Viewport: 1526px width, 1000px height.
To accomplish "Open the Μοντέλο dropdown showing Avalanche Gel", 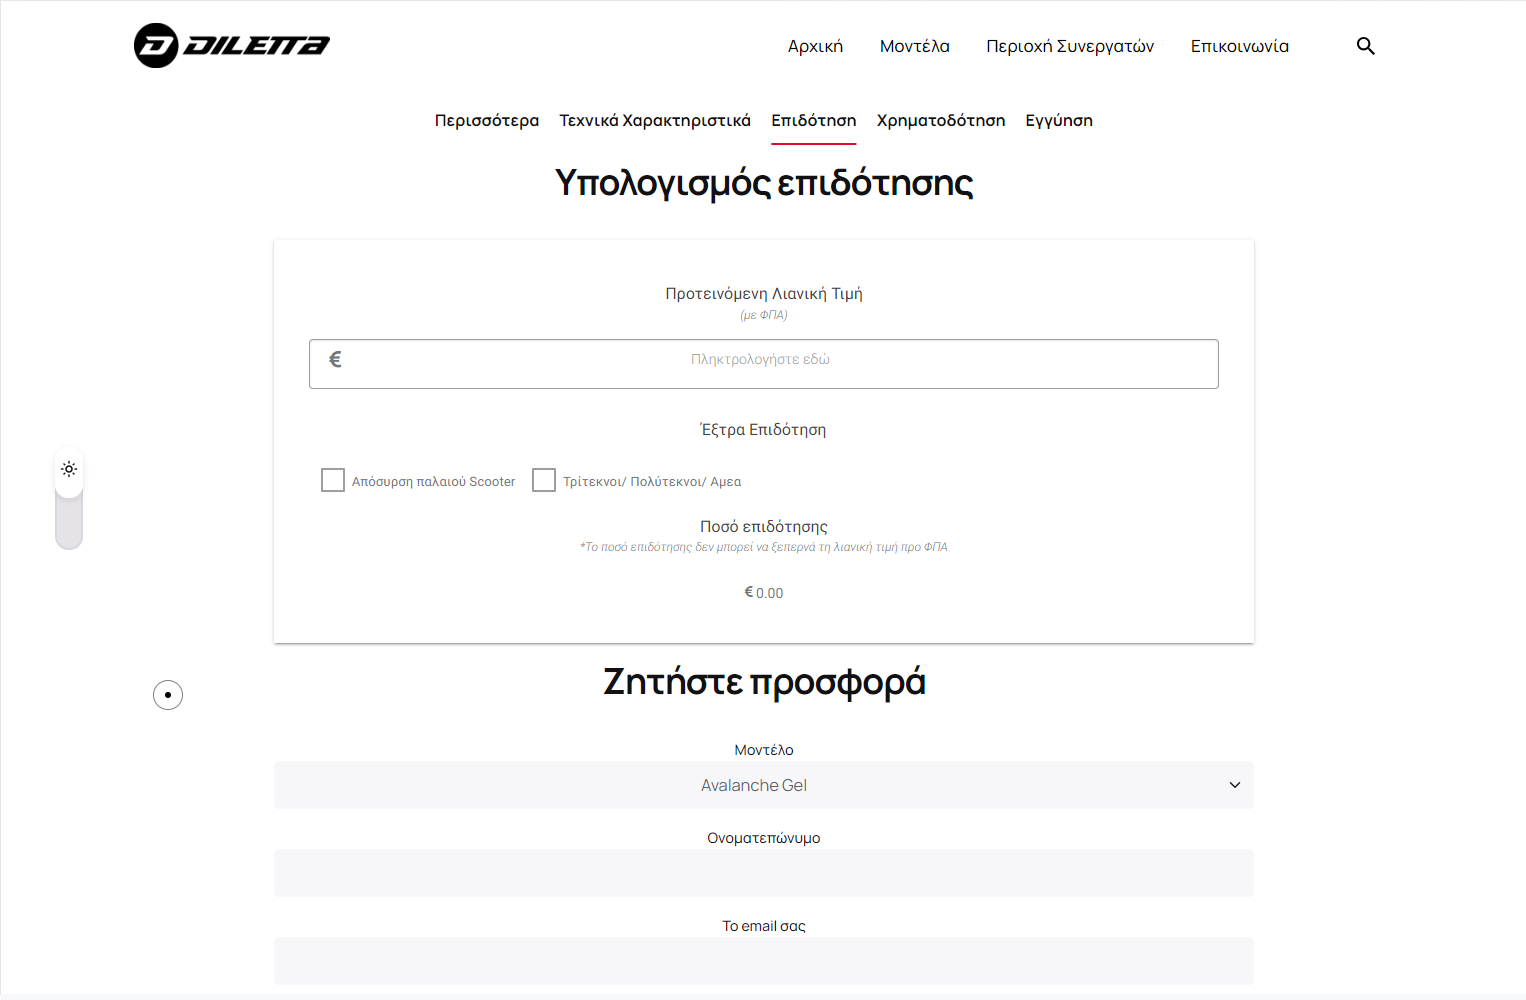I will (x=764, y=785).
